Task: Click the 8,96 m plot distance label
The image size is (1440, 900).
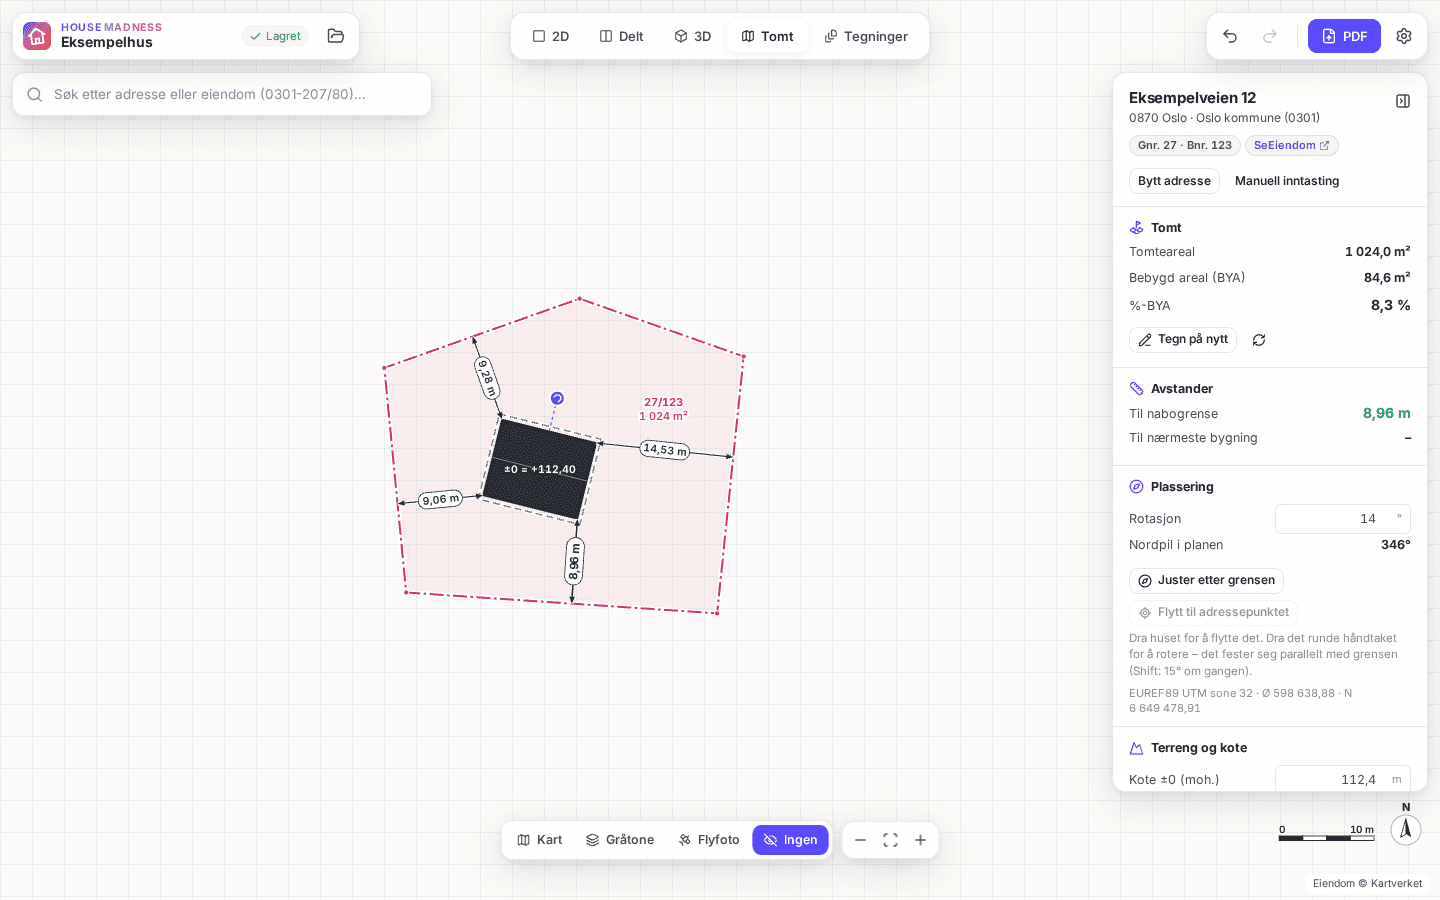Action: [x=574, y=562]
